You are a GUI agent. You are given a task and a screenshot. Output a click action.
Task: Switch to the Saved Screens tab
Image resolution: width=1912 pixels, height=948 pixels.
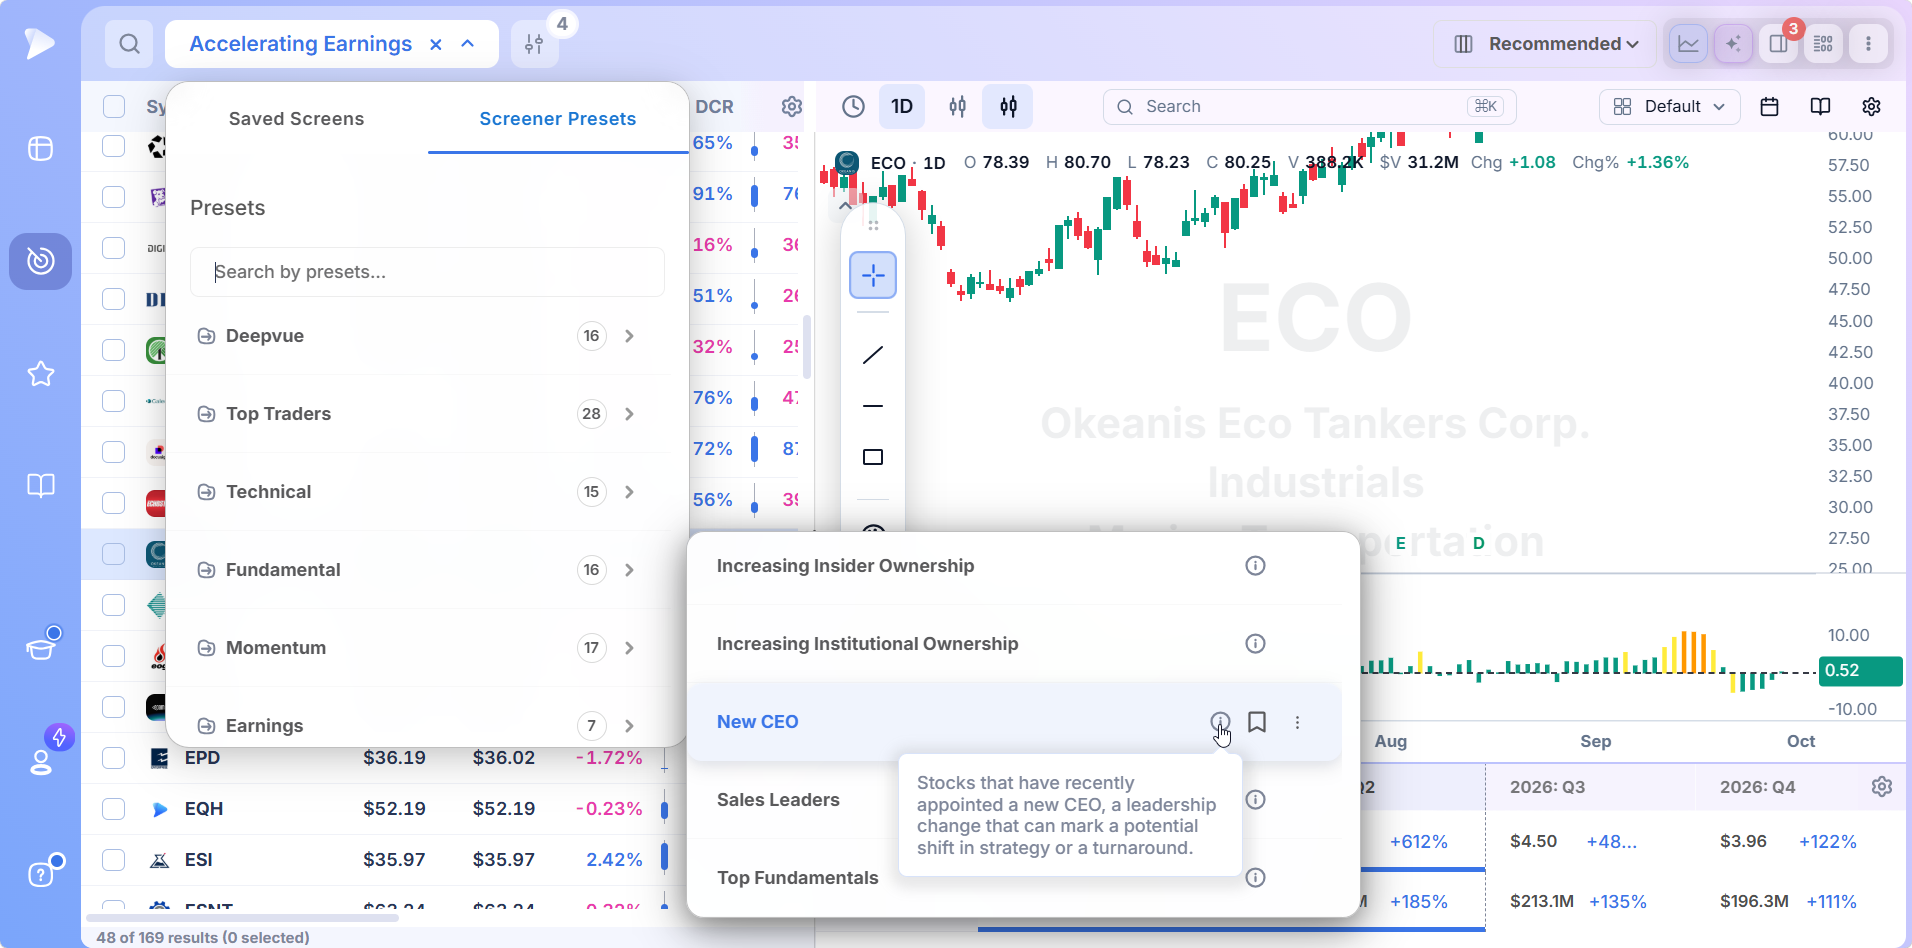tap(296, 119)
